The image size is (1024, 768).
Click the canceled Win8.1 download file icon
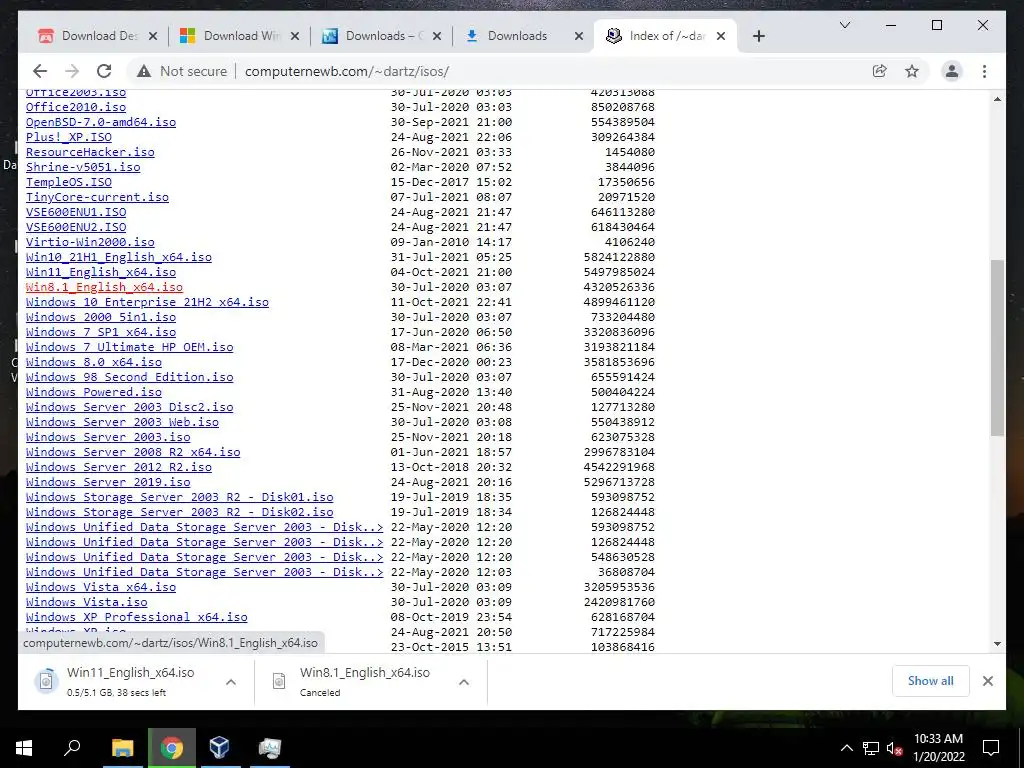279,681
